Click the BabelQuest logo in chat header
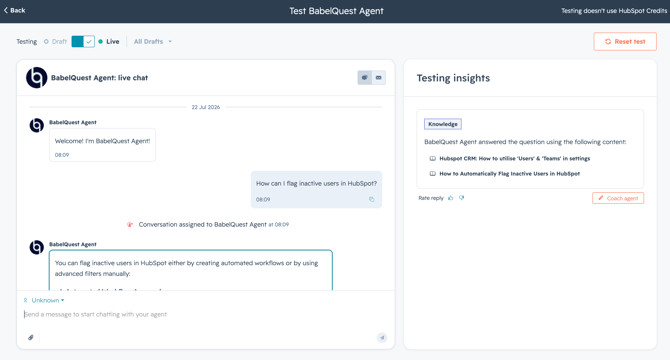 coord(37,78)
